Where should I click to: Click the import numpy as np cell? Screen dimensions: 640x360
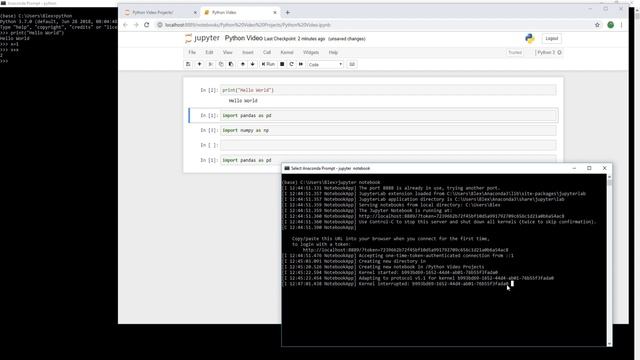(x=388, y=130)
